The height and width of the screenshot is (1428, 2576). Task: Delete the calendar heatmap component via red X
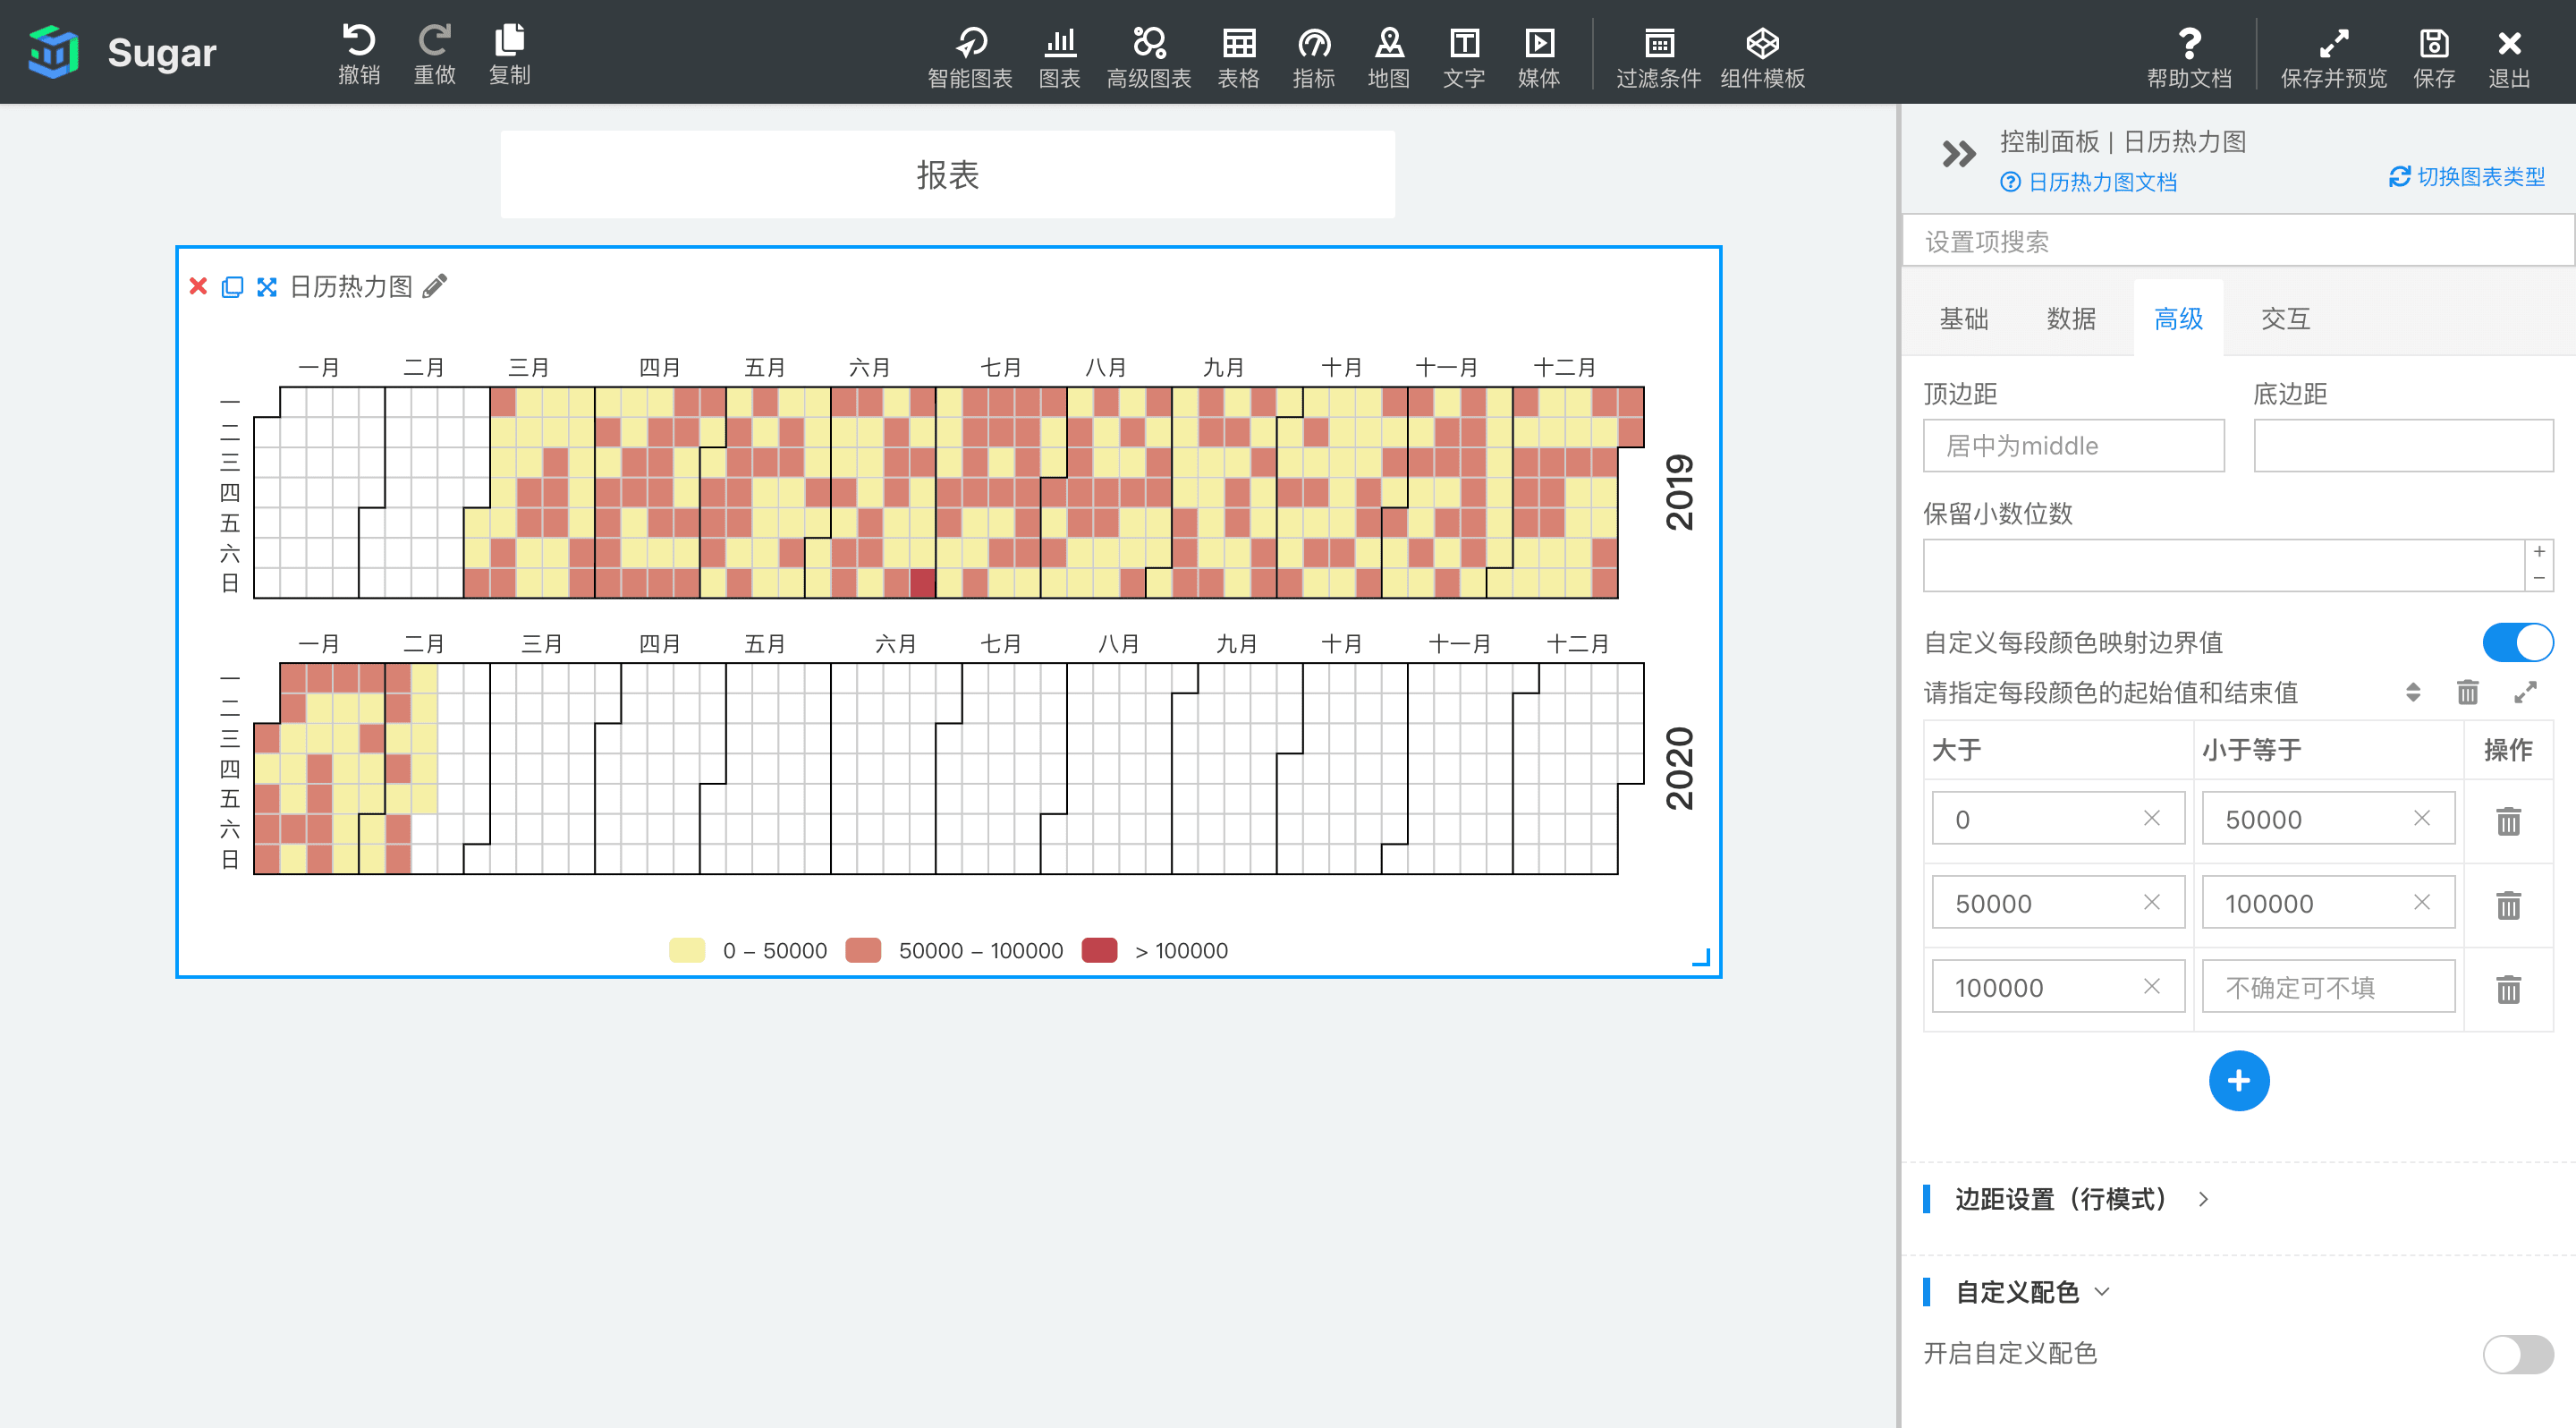point(198,287)
